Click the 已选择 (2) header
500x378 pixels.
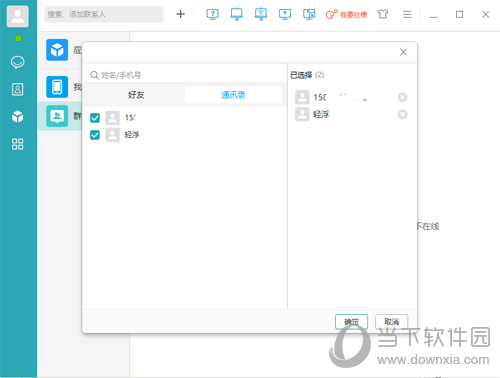tap(307, 75)
